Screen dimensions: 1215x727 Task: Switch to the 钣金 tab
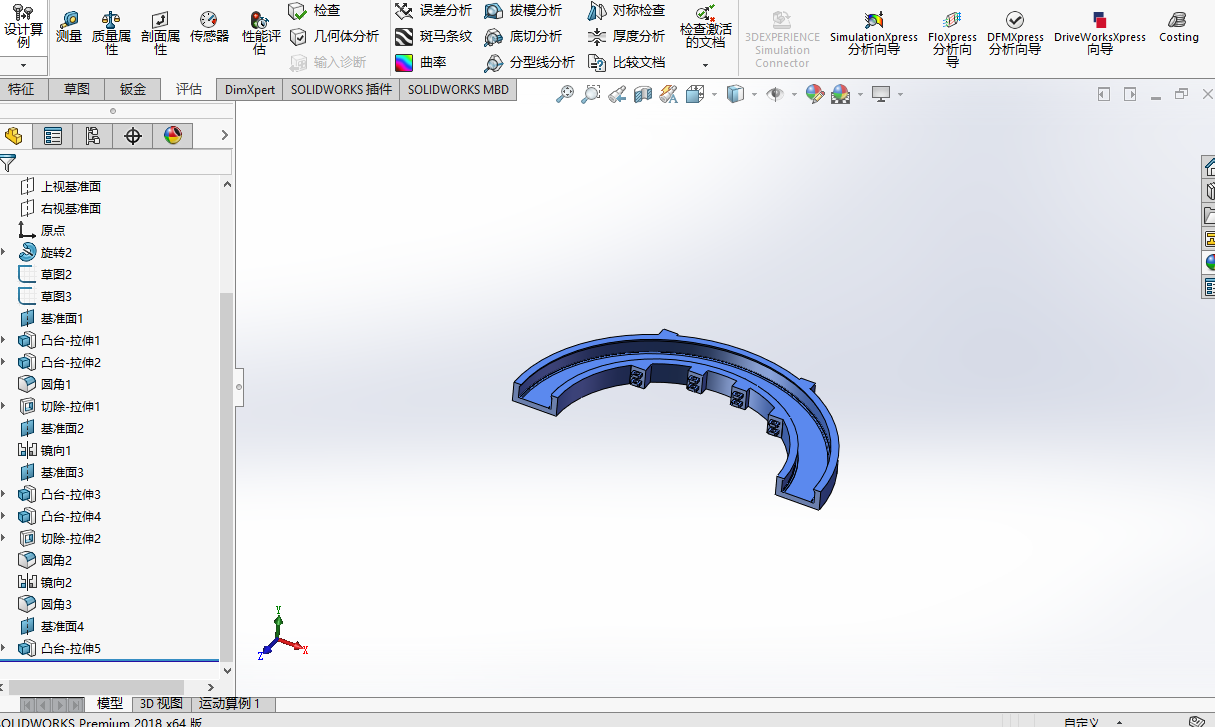133,89
